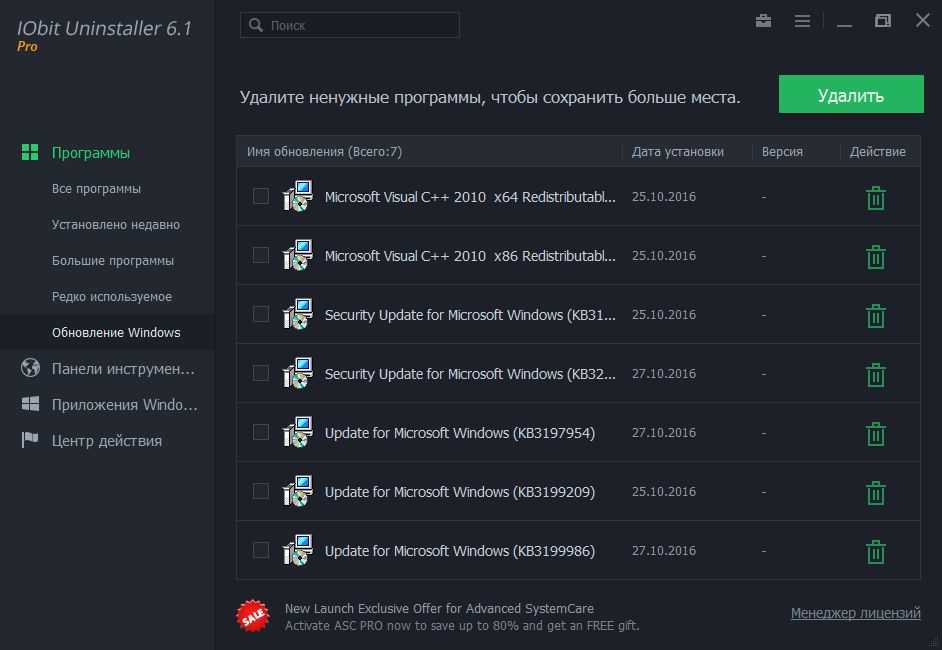Sort by Имя обновления column header

pos(324,151)
